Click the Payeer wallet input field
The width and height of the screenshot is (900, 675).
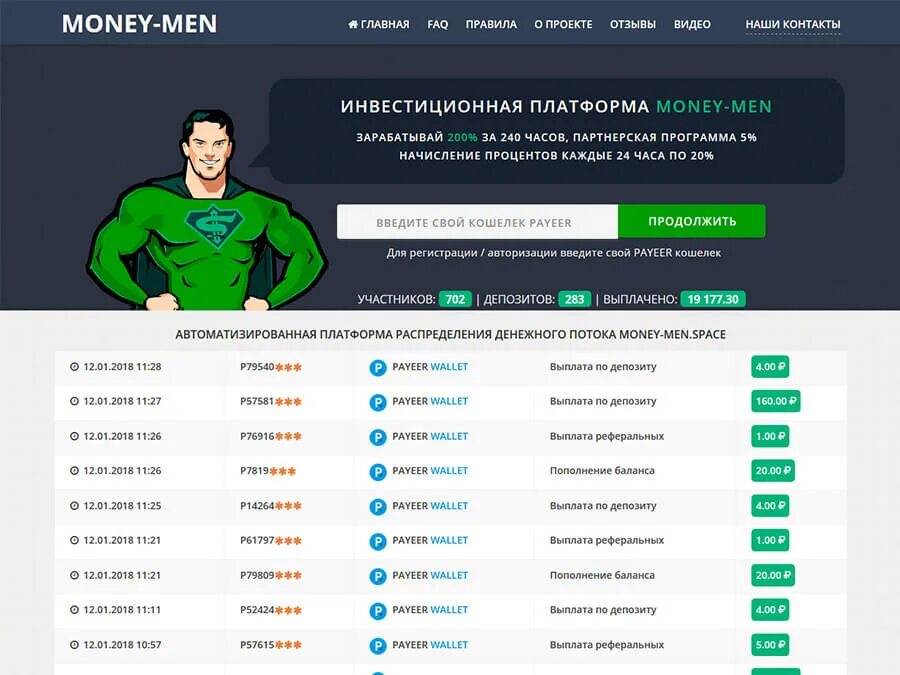point(478,222)
